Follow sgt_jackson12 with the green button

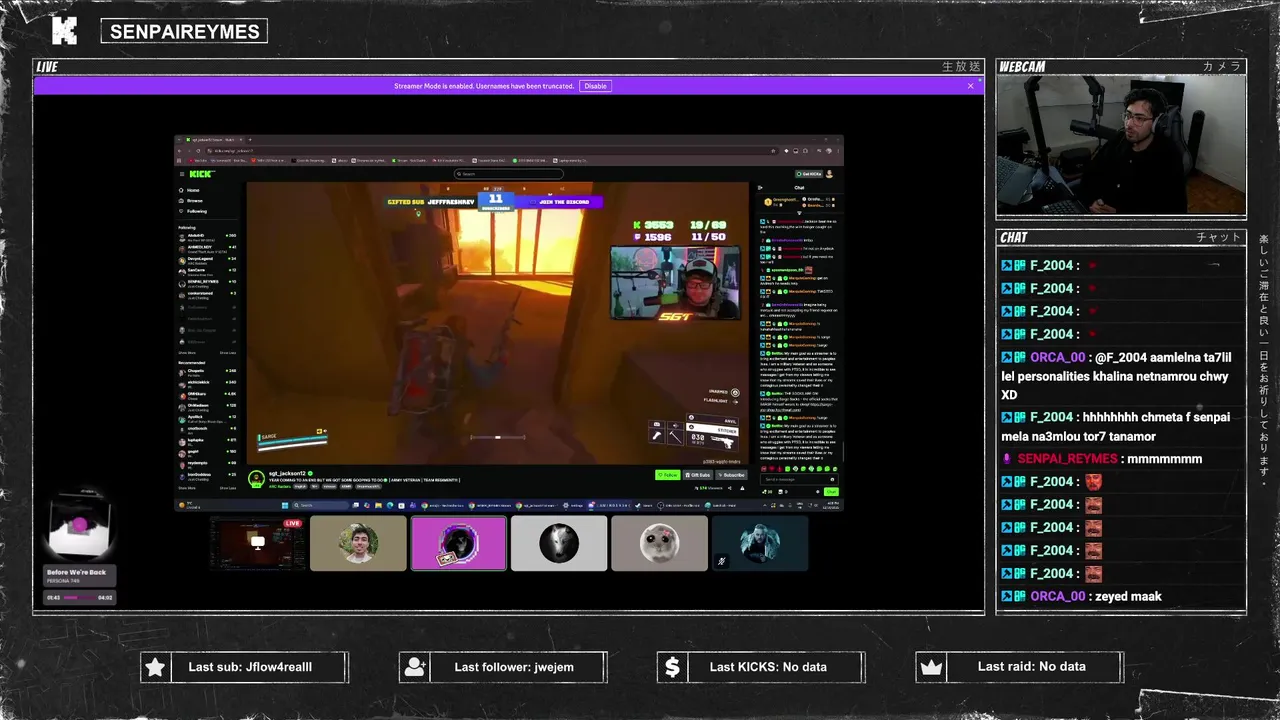[x=668, y=475]
